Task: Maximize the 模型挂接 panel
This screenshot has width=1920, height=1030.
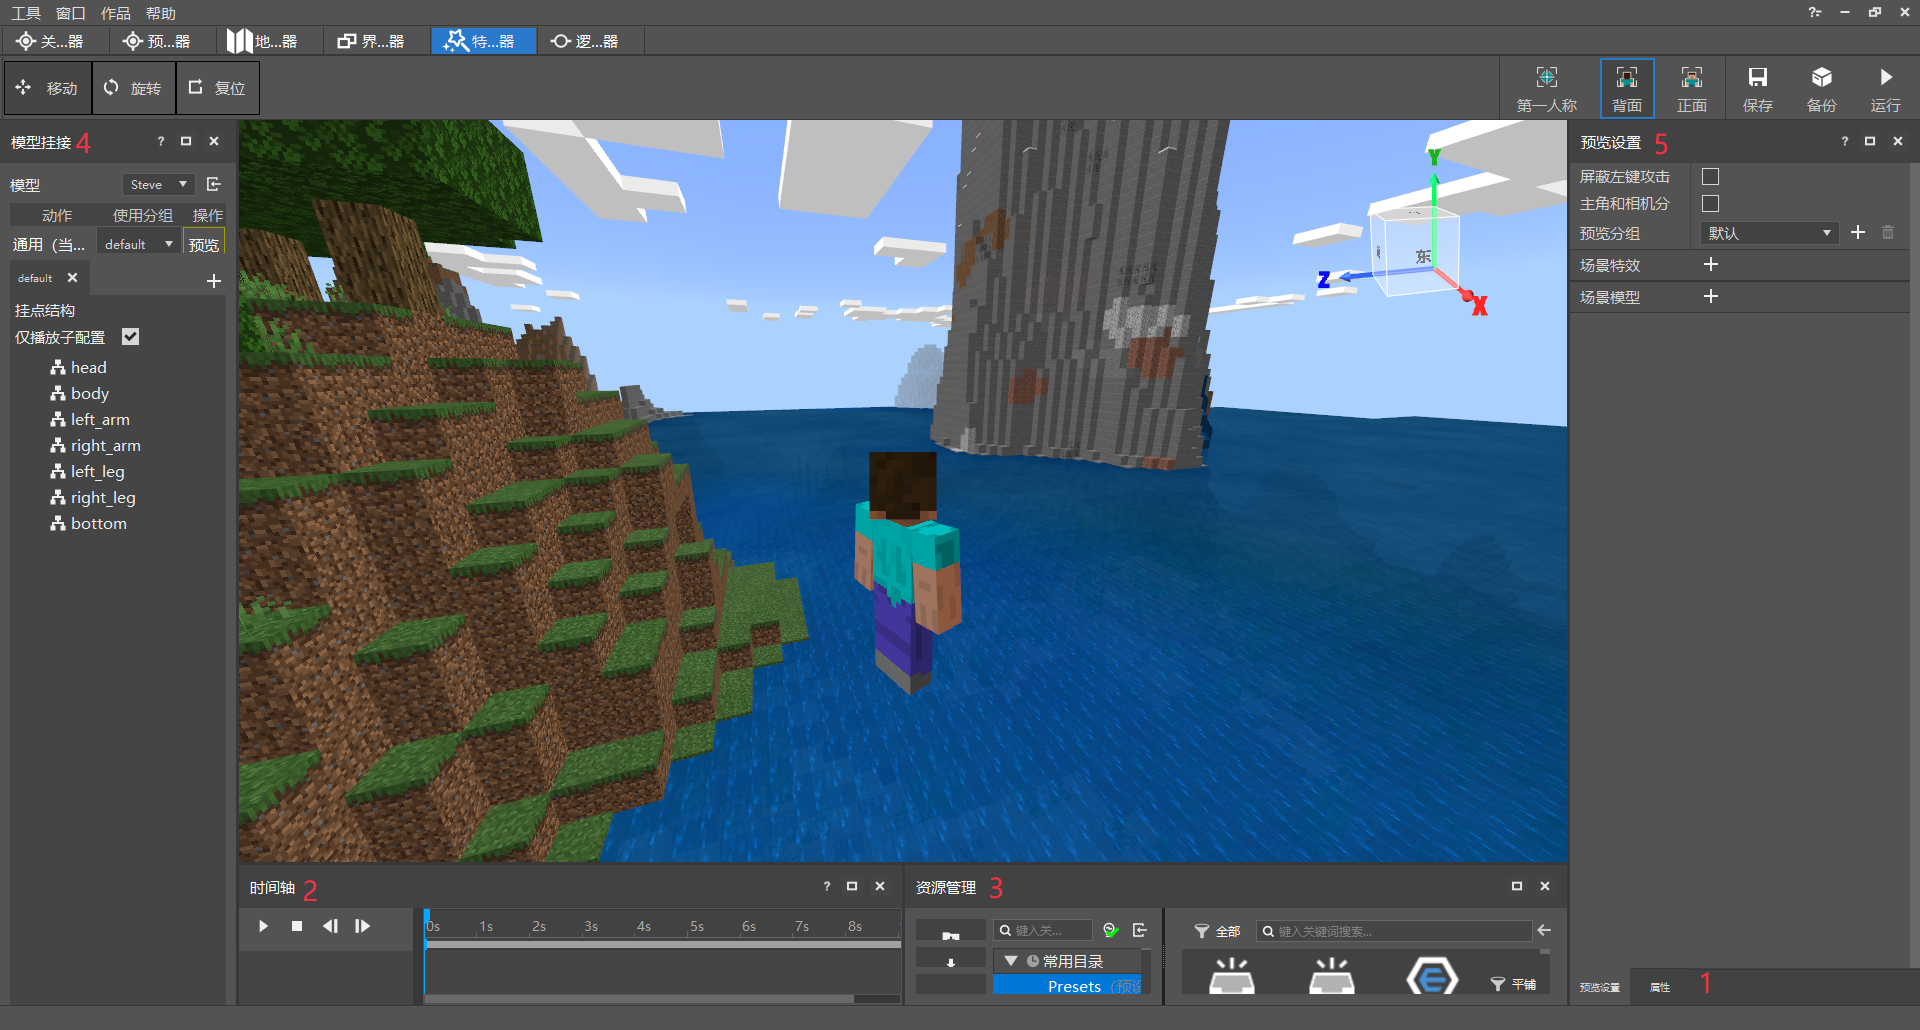Action: 186,142
